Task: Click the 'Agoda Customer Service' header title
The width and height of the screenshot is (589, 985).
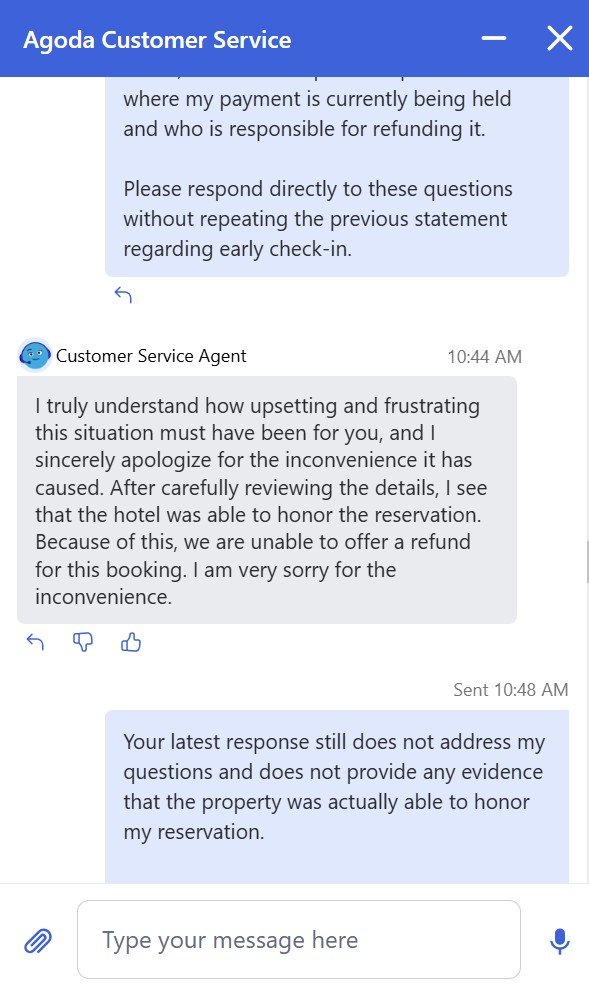Action: click(x=157, y=40)
